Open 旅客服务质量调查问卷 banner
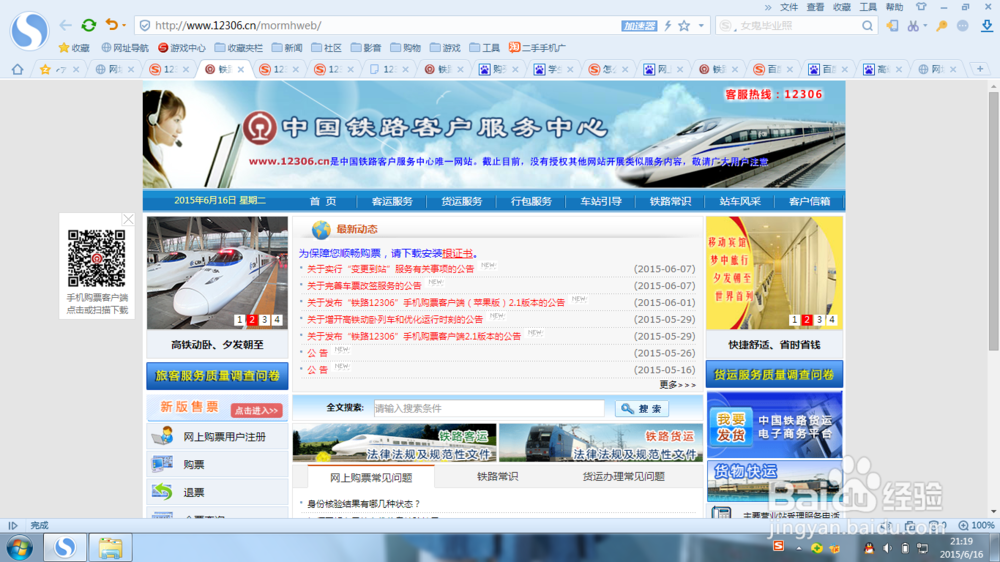Viewport: 1000px width, 562px height. [217, 376]
